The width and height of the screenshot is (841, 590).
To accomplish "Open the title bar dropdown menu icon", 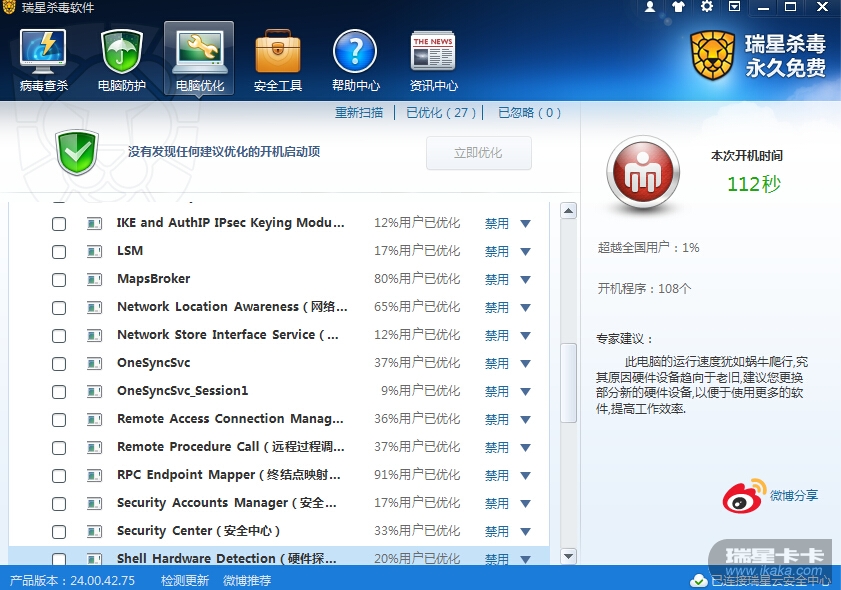I will [x=734, y=7].
